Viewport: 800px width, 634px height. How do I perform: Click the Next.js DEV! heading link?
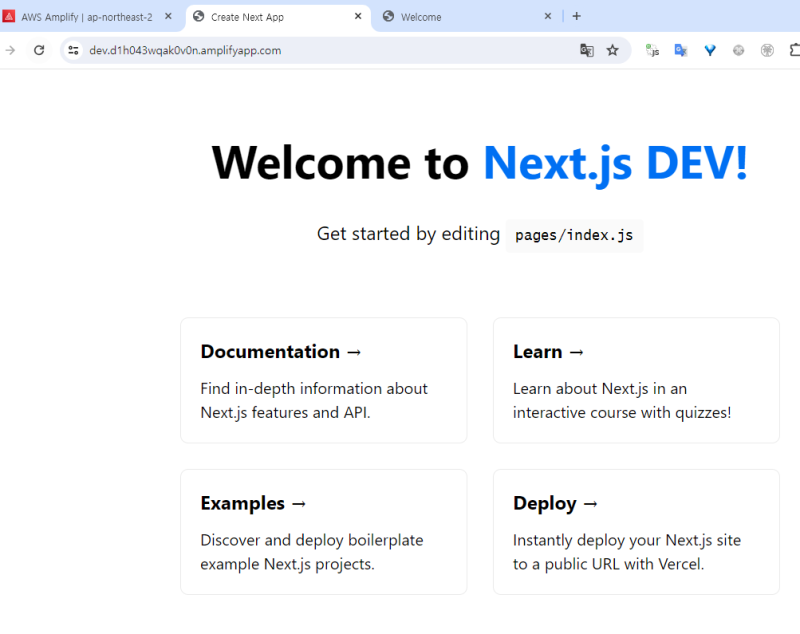[615, 163]
